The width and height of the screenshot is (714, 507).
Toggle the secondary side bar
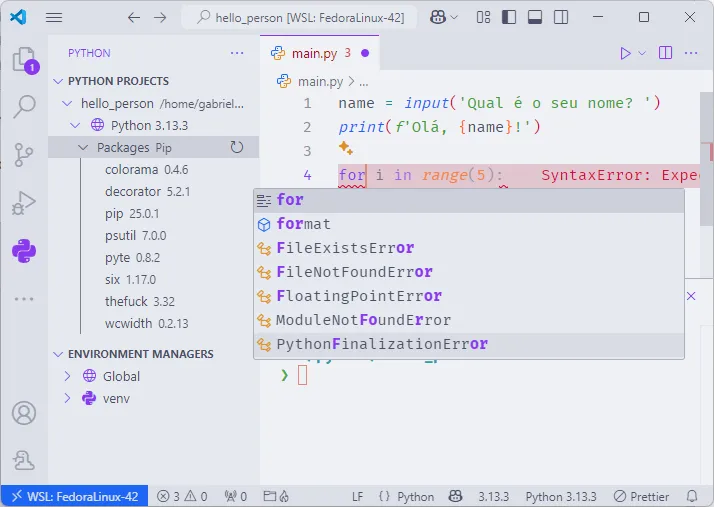tap(561, 17)
